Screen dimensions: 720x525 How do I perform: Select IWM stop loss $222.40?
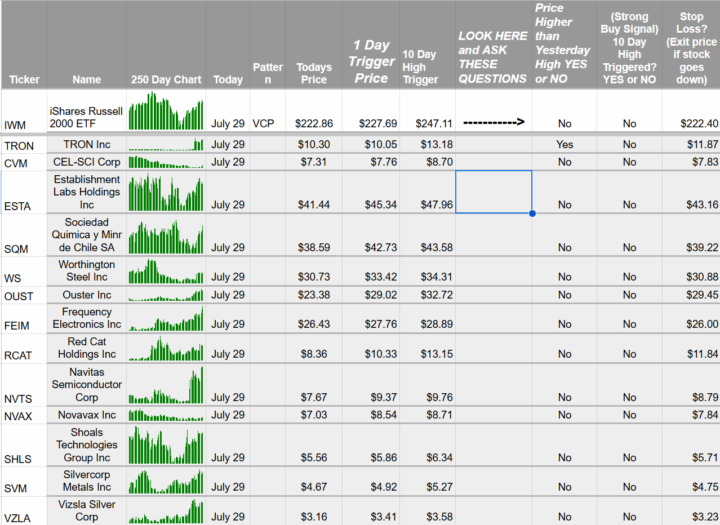(x=699, y=124)
